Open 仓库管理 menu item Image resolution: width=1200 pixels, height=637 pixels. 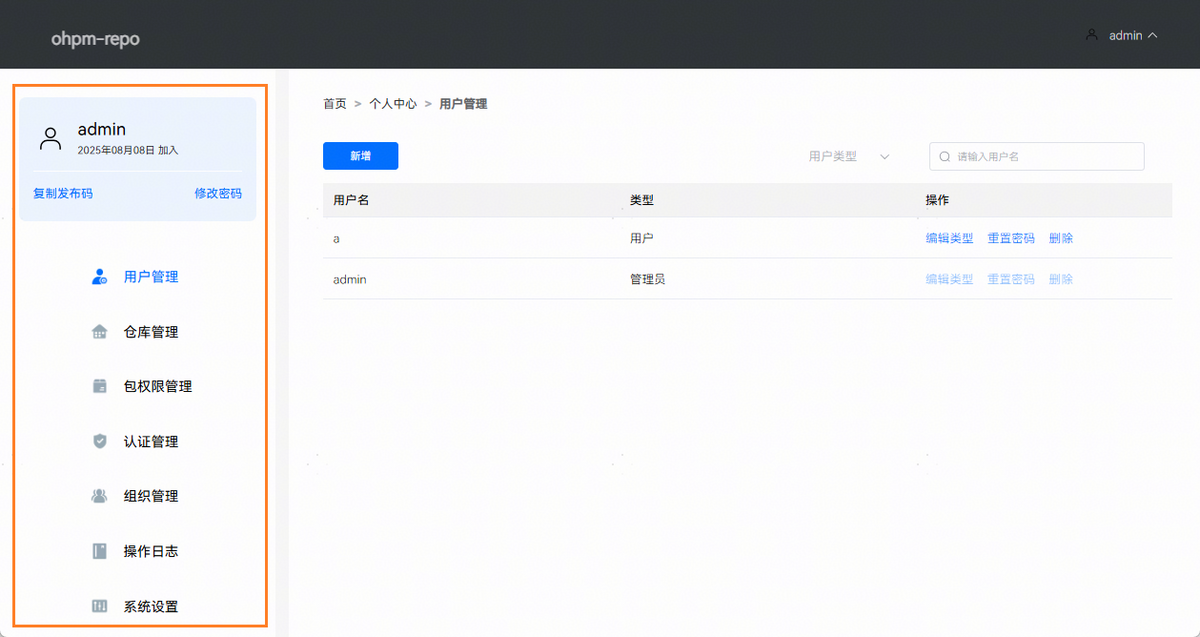click(151, 332)
